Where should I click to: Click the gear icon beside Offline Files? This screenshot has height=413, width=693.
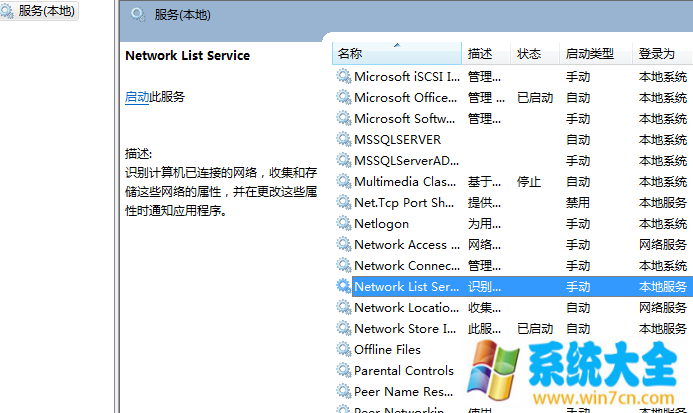coord(343,349)
